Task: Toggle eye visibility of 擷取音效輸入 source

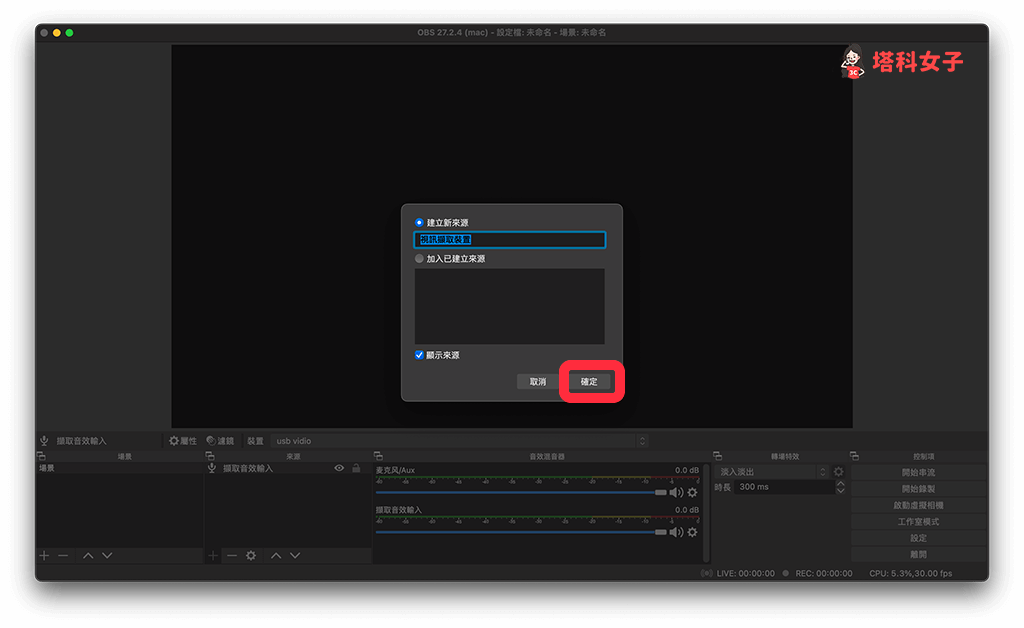Action: tap(339, 468)
